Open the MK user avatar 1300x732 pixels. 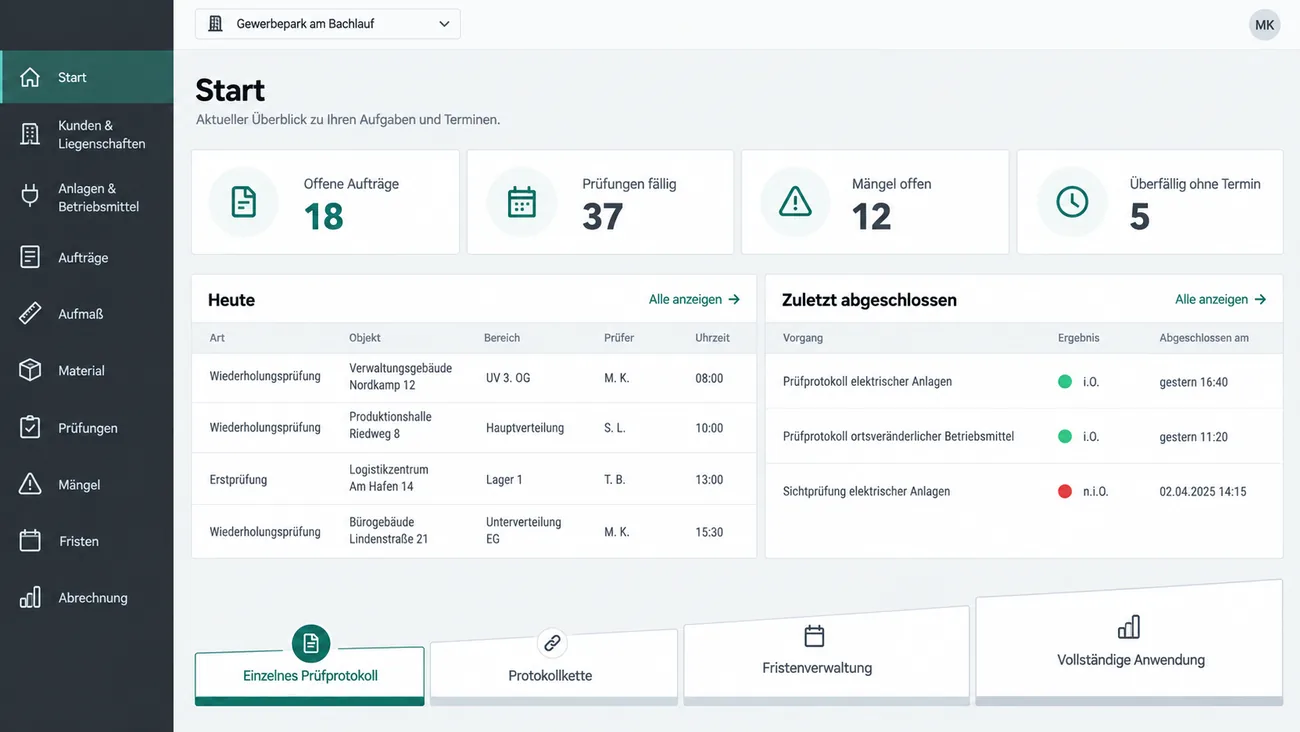click(x=1265, y=25)
